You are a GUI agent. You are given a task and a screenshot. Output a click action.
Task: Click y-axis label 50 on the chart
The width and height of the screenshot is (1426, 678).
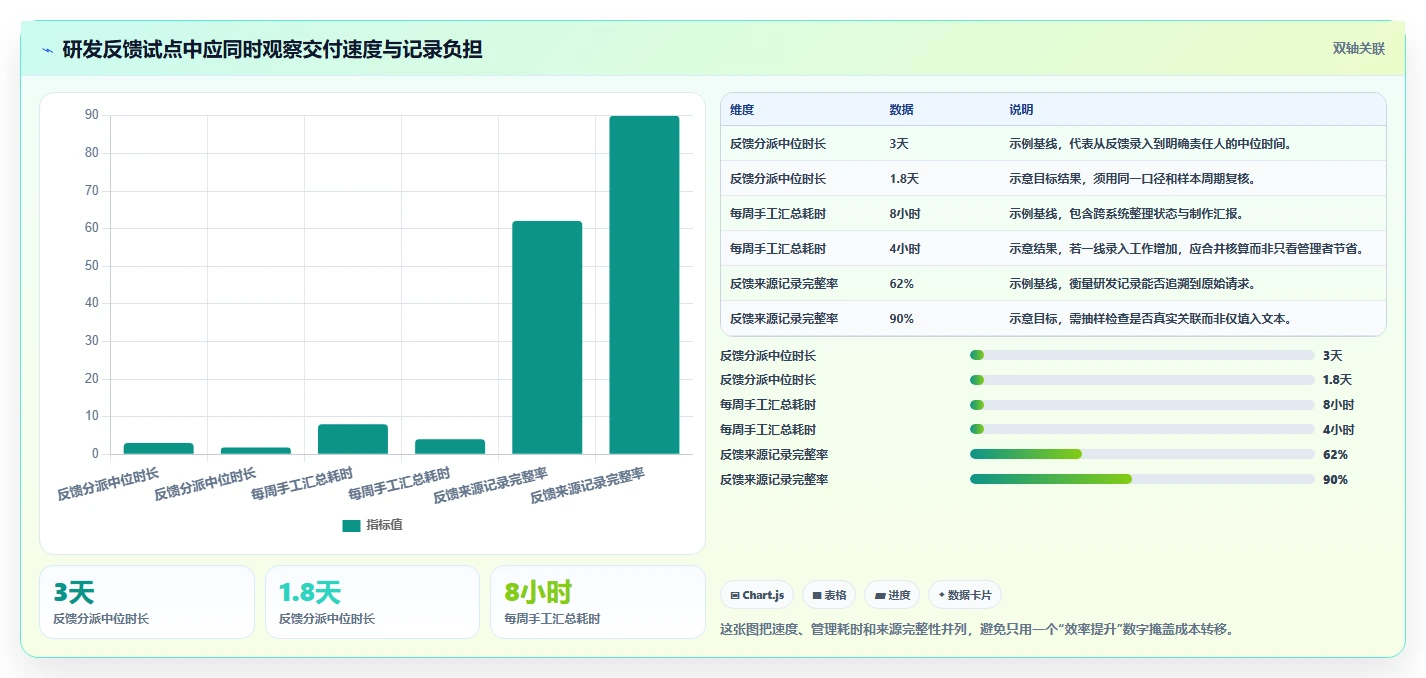(x=92, y=266)
